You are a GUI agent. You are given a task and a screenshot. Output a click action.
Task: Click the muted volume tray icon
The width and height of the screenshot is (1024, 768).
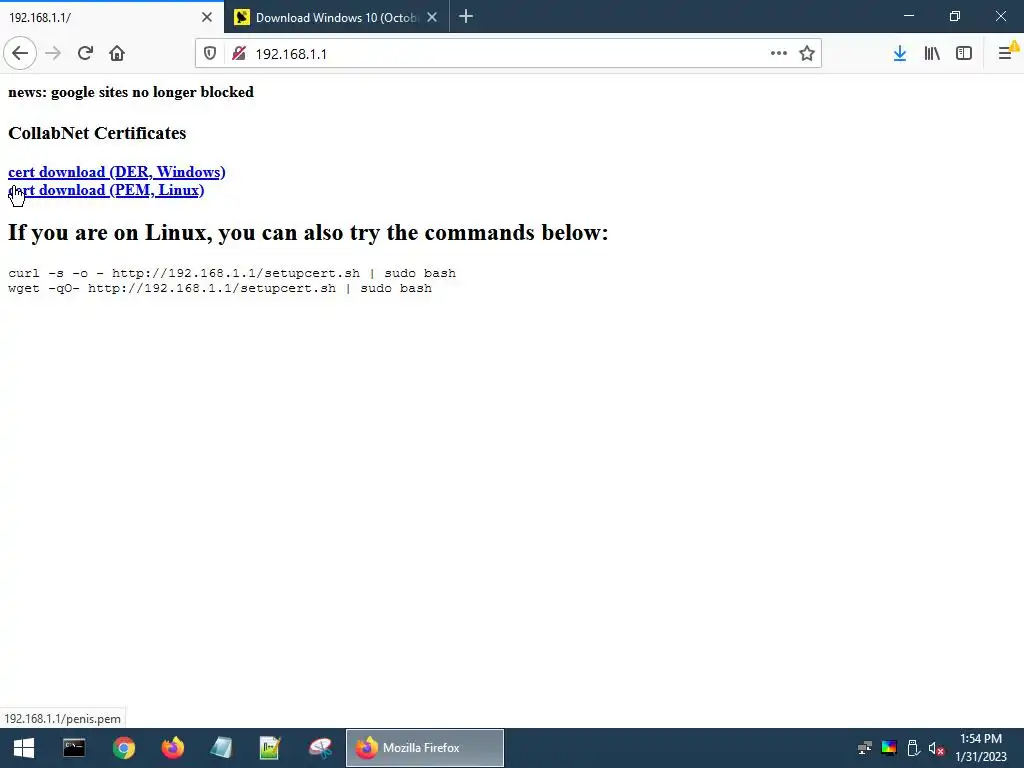936,748
